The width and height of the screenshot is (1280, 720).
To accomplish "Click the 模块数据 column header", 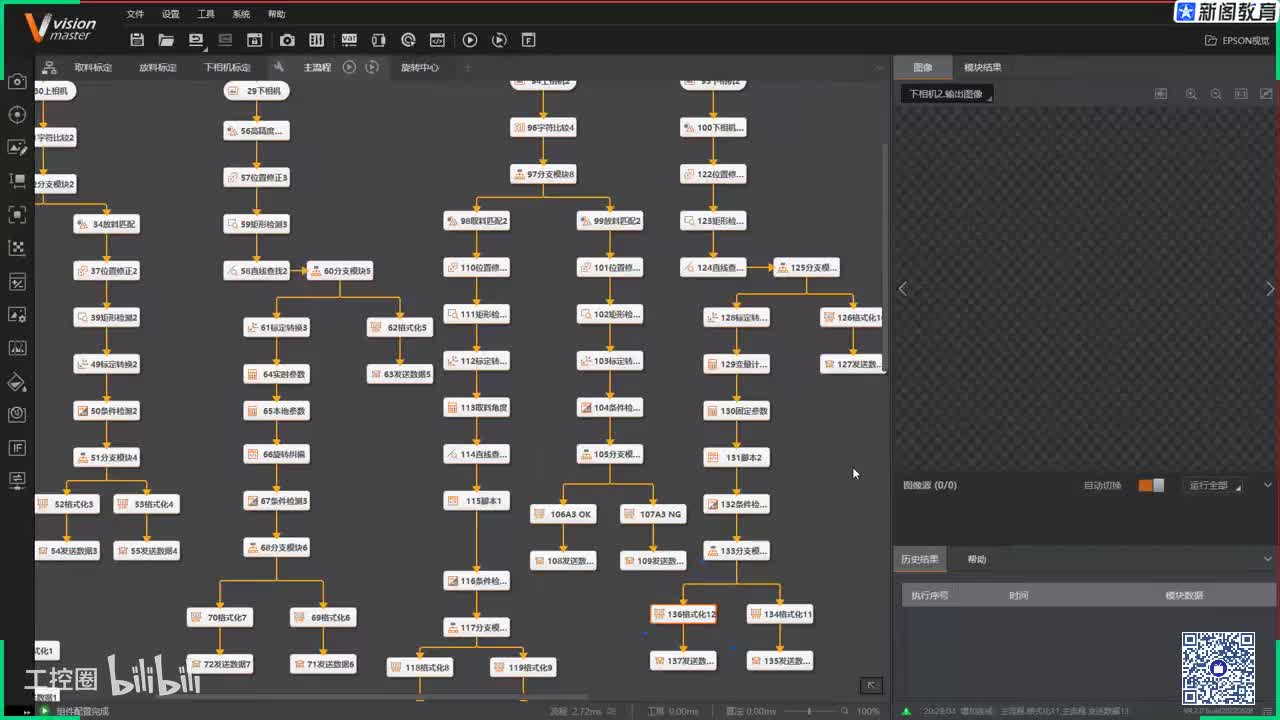I will pyautogui.click(x=1184, y=595).
